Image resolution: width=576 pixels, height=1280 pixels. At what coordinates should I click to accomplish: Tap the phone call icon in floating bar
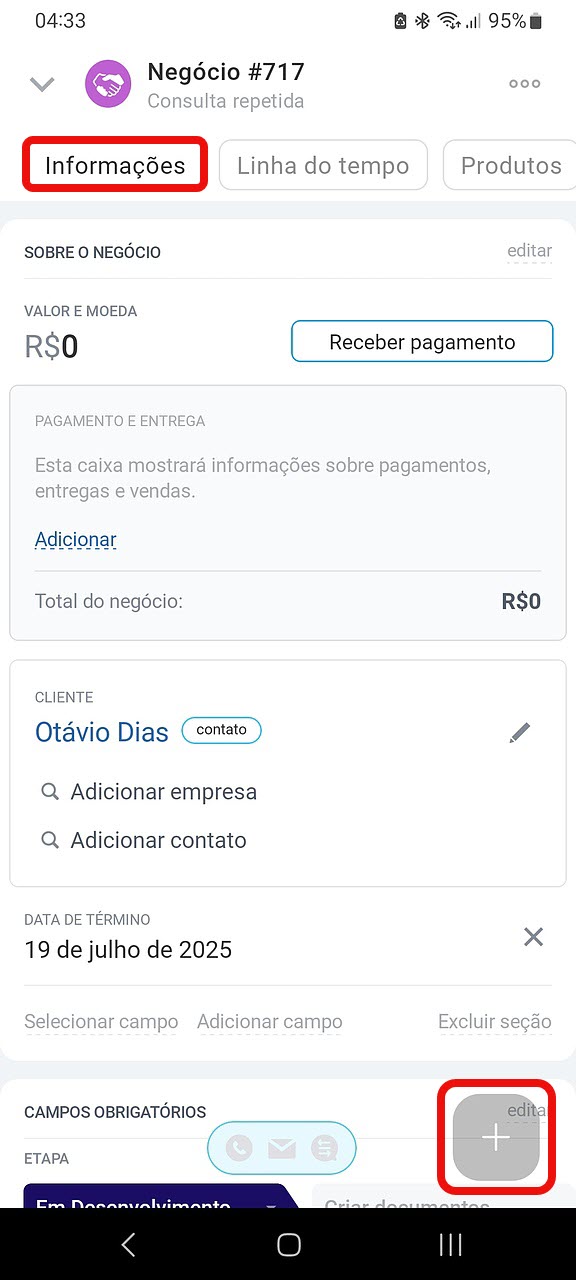click(x=239, y=1148)
